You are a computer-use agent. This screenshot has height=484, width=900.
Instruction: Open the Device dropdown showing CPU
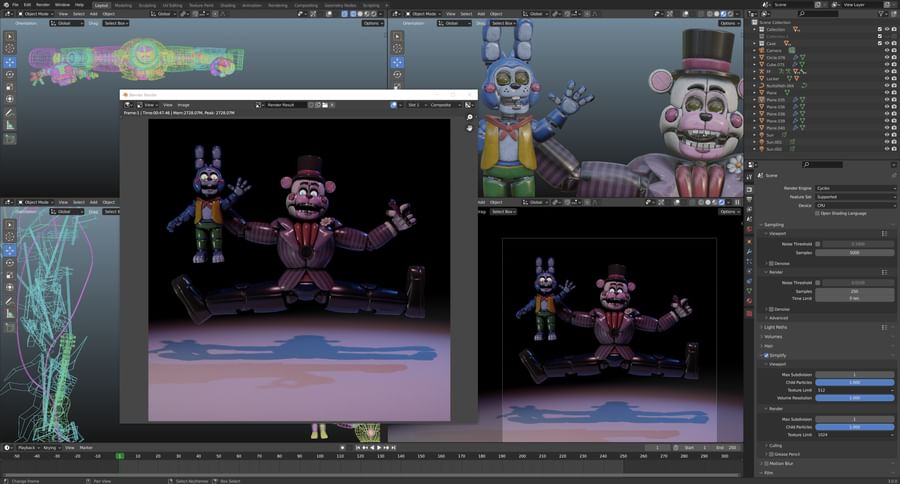(x=855, y=206)
